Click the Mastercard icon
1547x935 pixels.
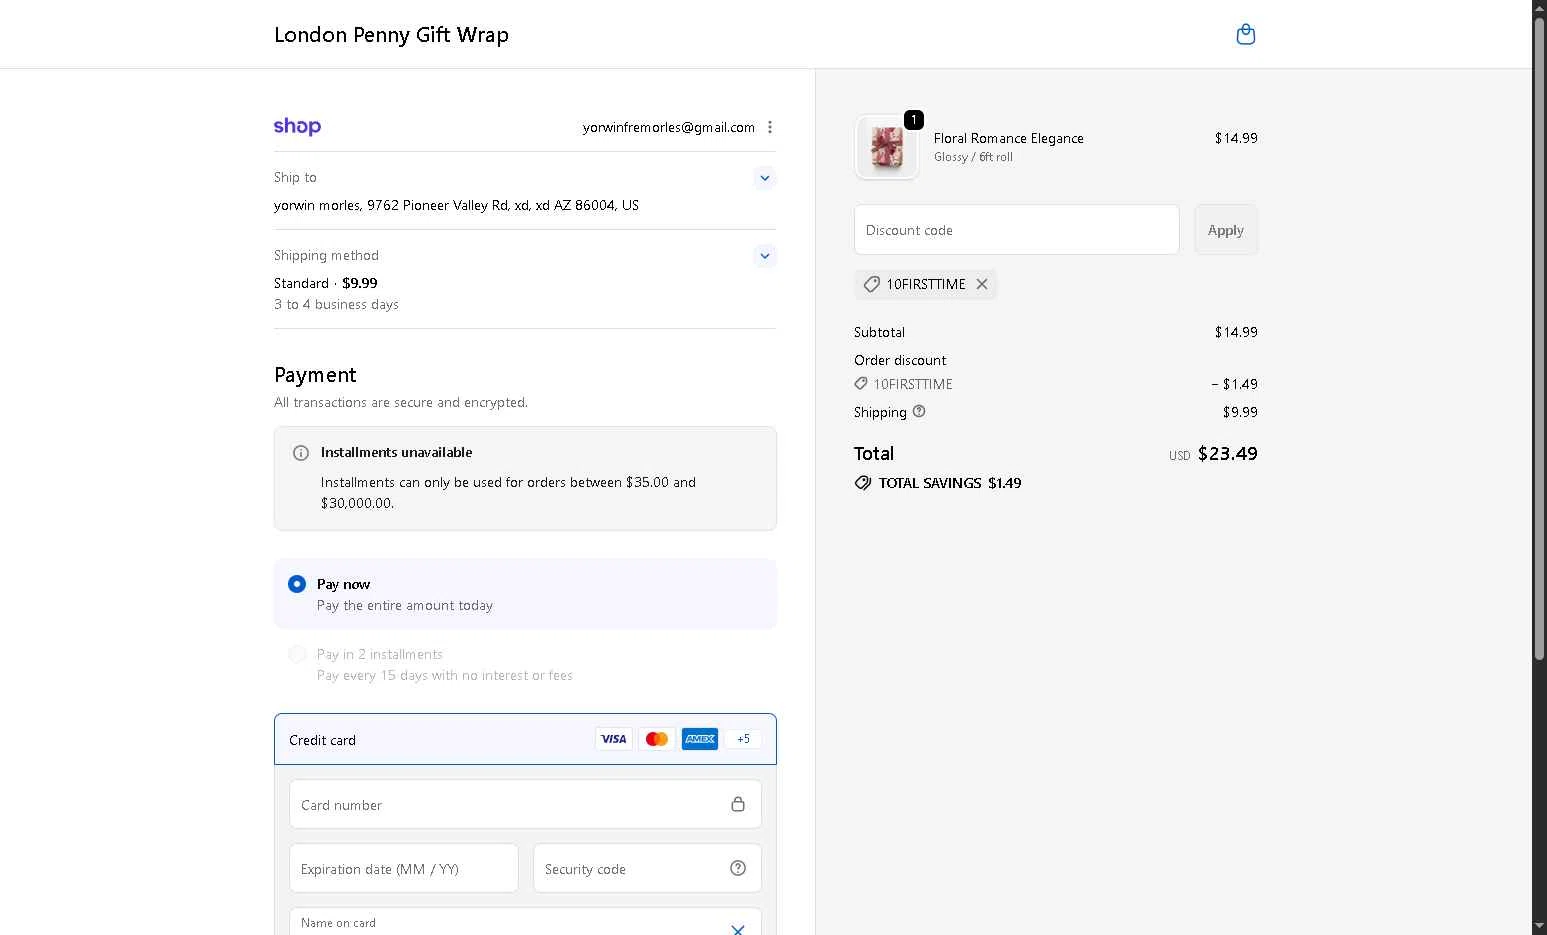656,739
